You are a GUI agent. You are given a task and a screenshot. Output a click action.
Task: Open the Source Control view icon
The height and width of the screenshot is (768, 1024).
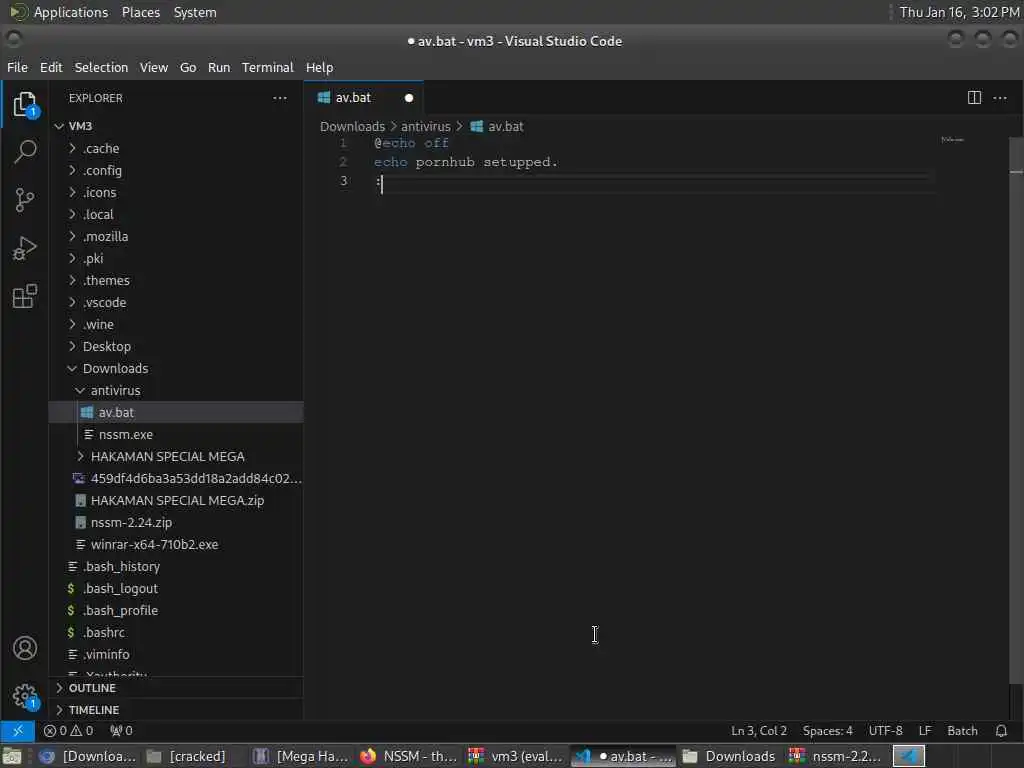25,200
